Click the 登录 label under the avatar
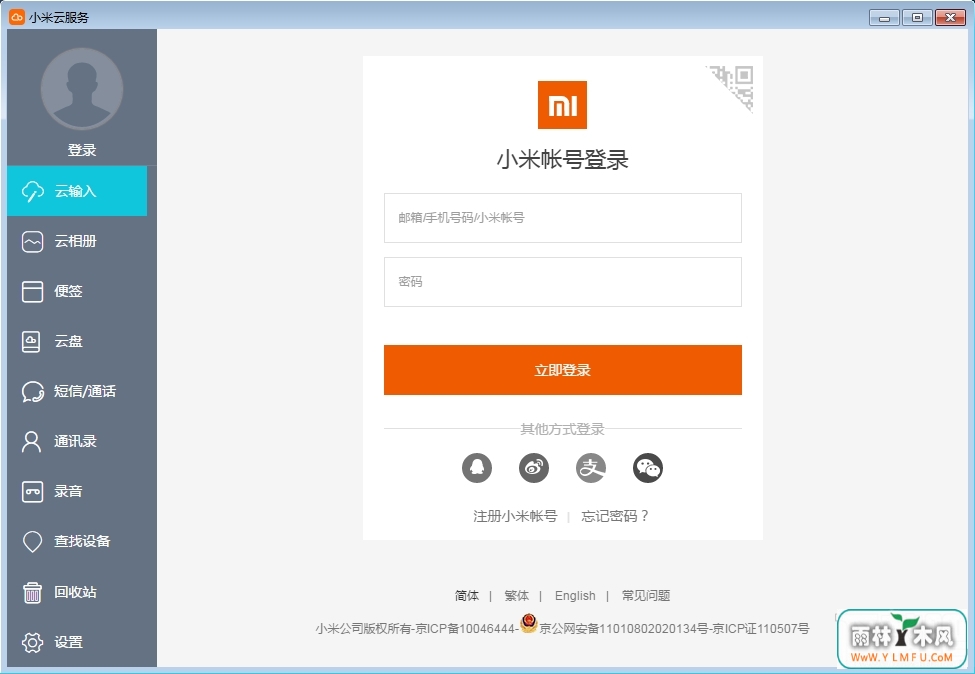 click(x=82, y=150)
